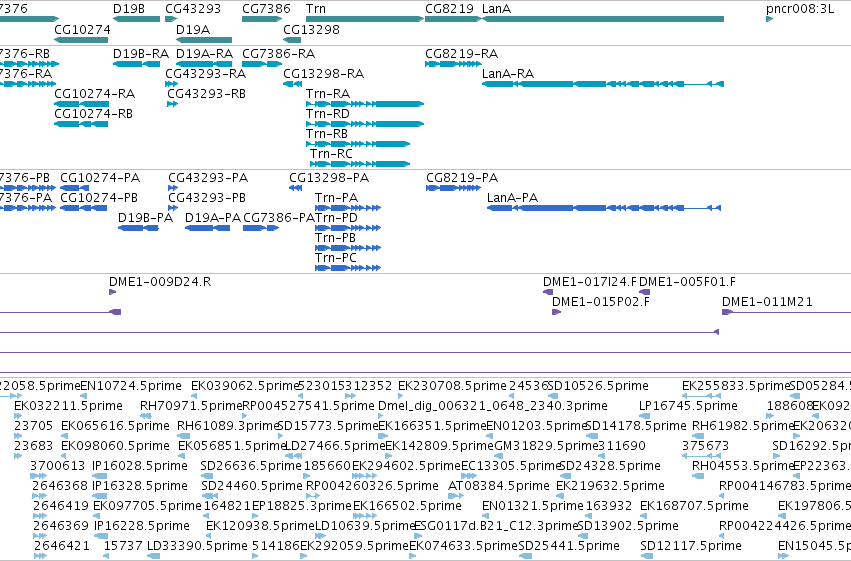Open protein CG8219-PA

(x=462, y=178)
